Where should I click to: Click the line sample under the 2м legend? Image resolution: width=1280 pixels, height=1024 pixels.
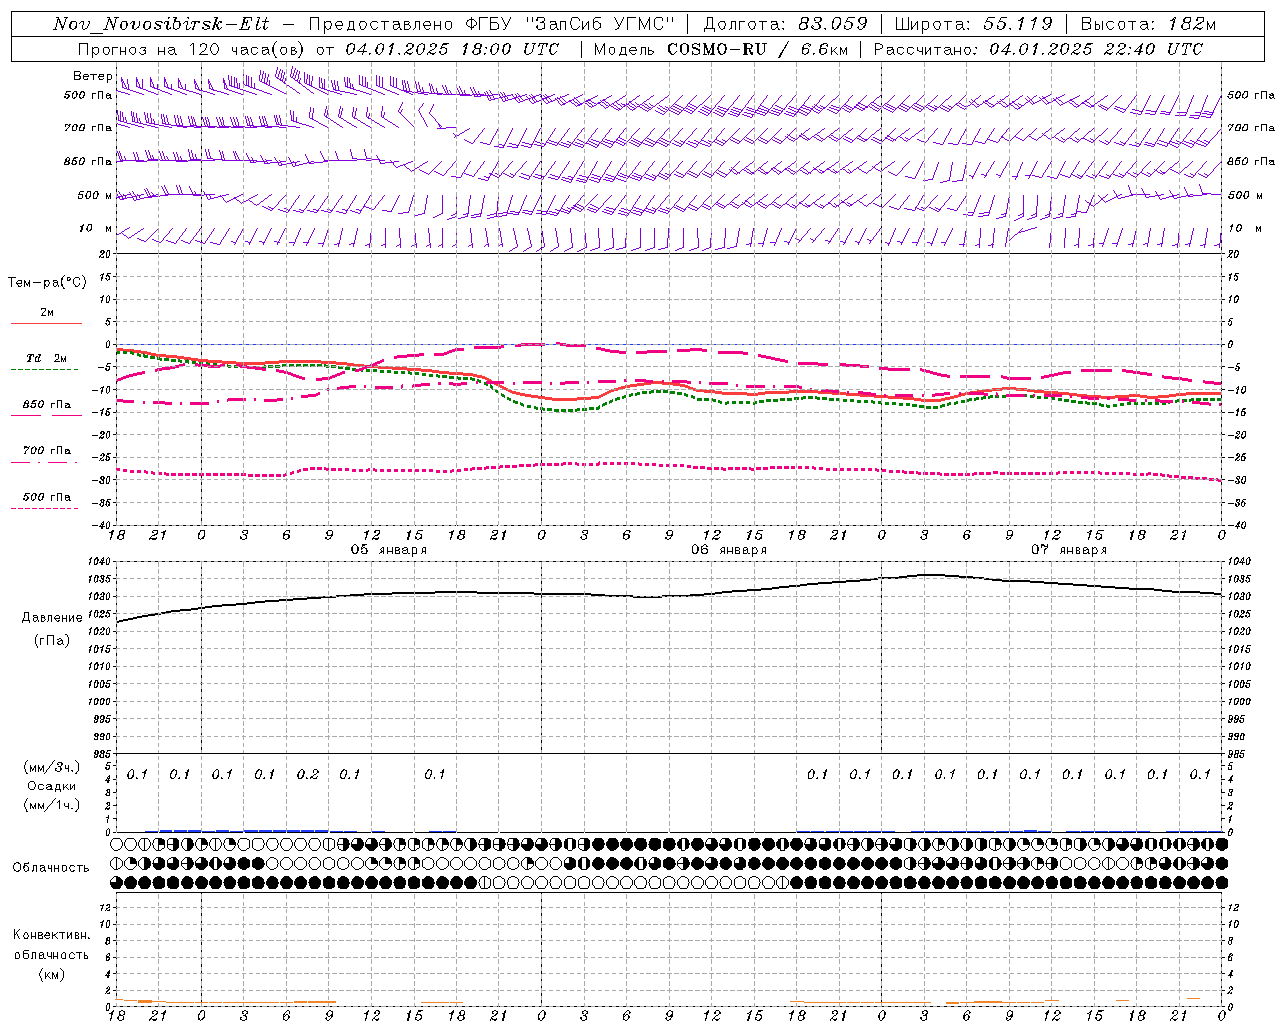pyautogui.click(x=47, y=323)
